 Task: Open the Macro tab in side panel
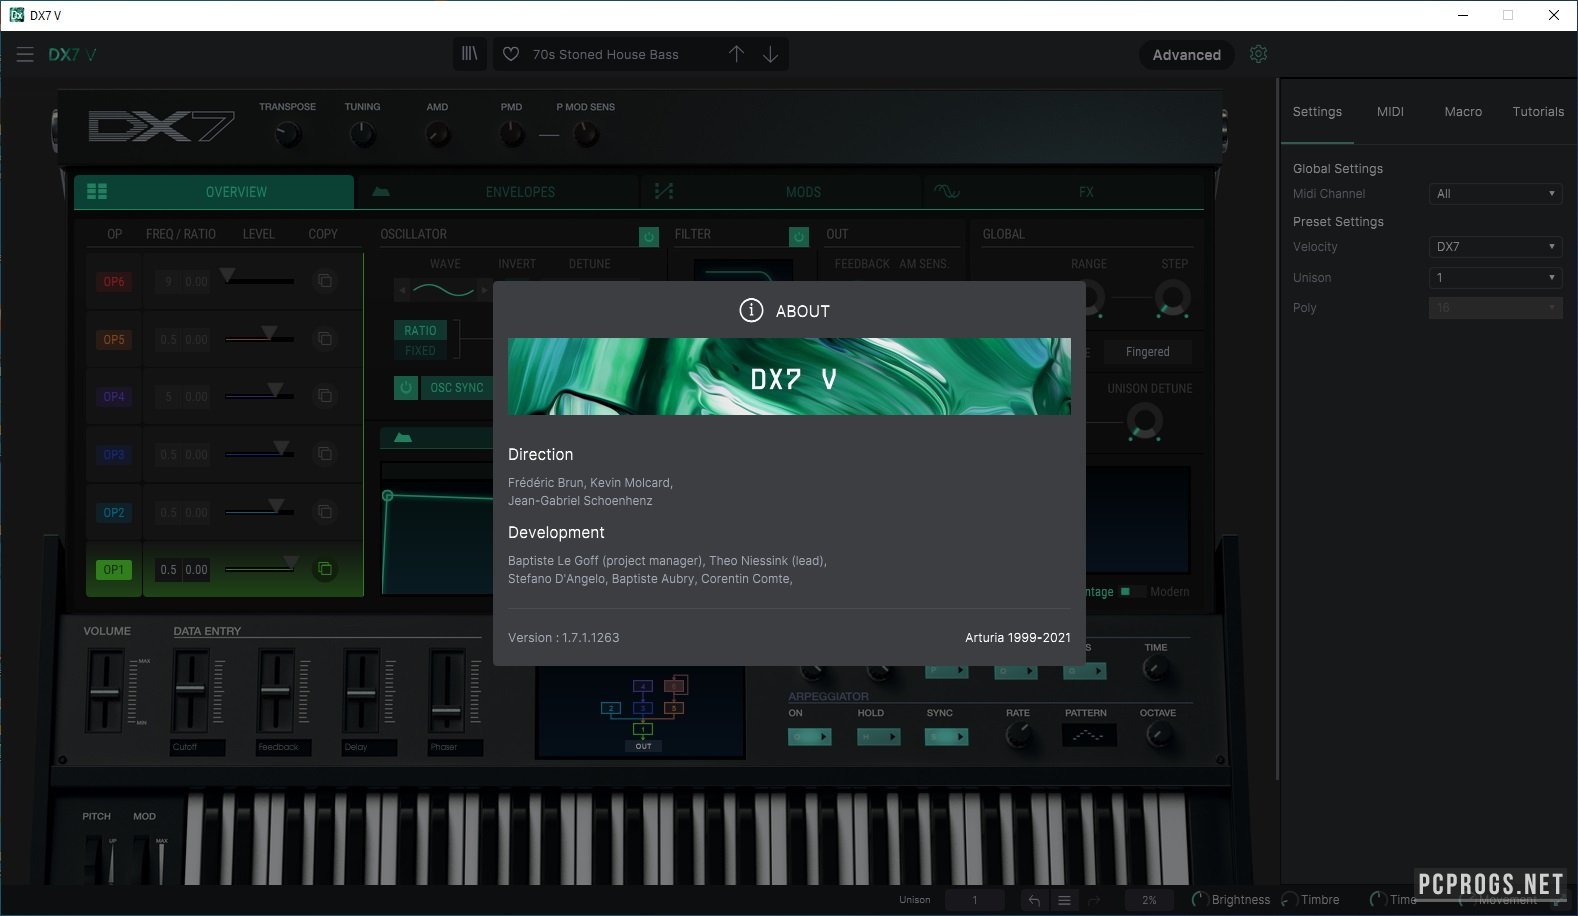pos(1463,112)
